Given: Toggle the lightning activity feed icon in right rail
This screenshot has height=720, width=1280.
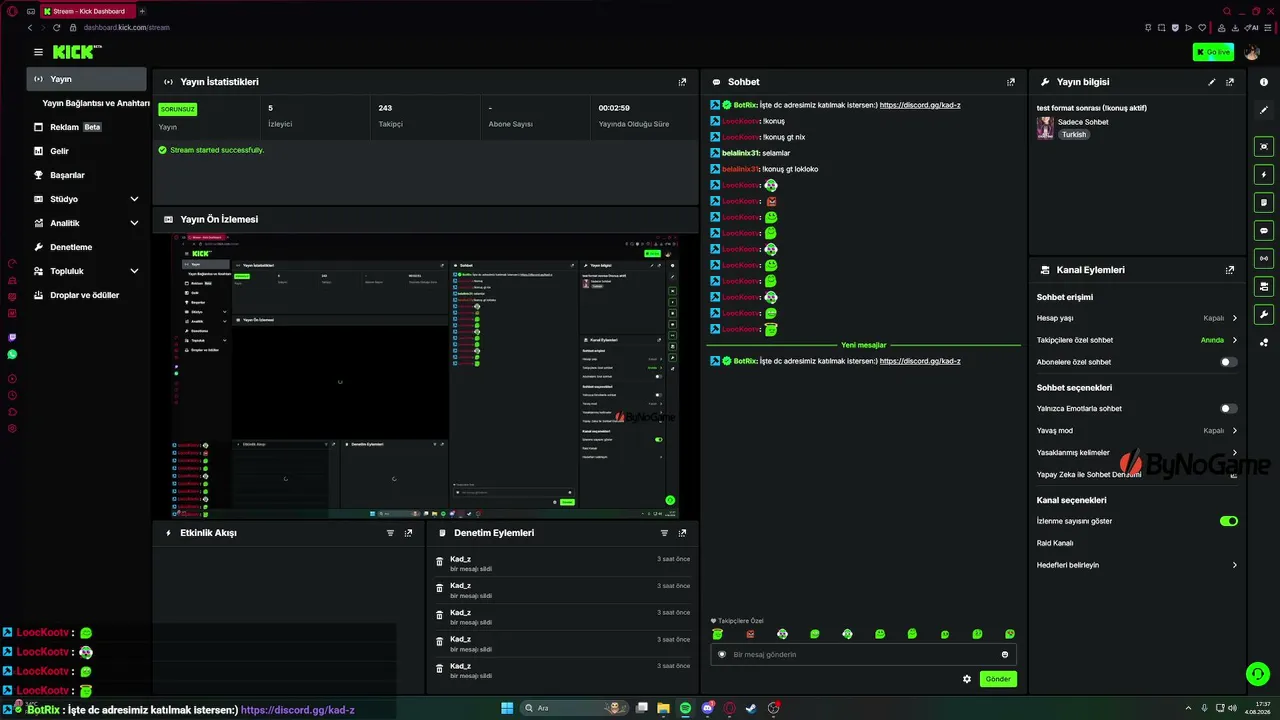Looking at the screenshot, I should tap(1264, 174).
